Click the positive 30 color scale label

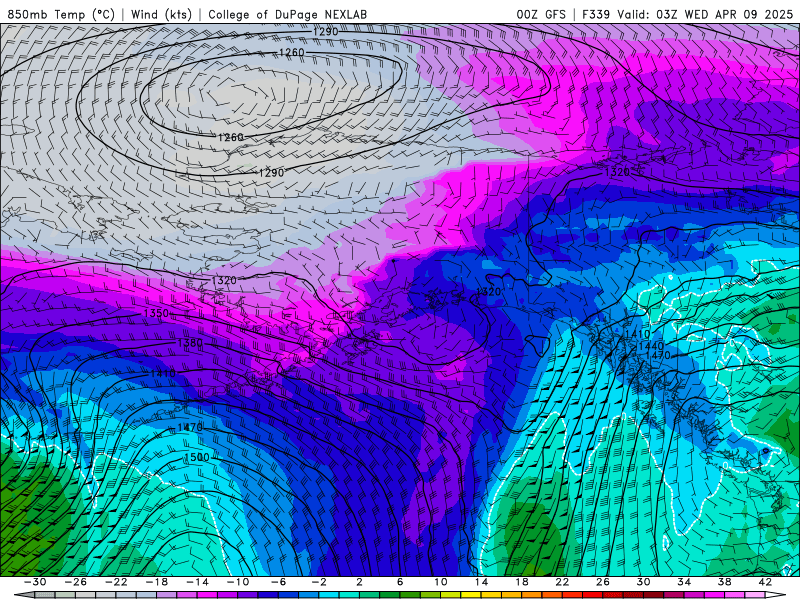pyautogui.click(x=643, y=582)
